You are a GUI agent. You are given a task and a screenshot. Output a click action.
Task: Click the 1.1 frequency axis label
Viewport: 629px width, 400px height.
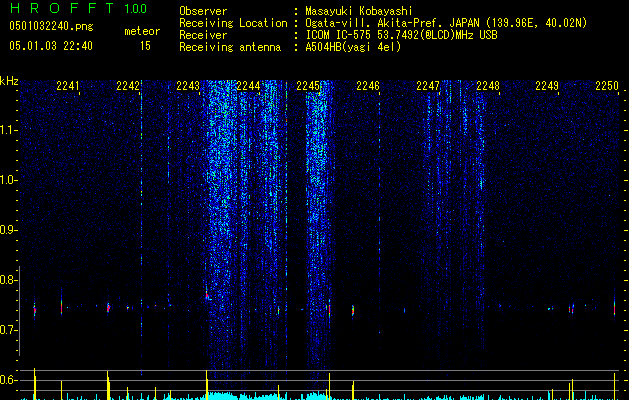tap(8, 130)
